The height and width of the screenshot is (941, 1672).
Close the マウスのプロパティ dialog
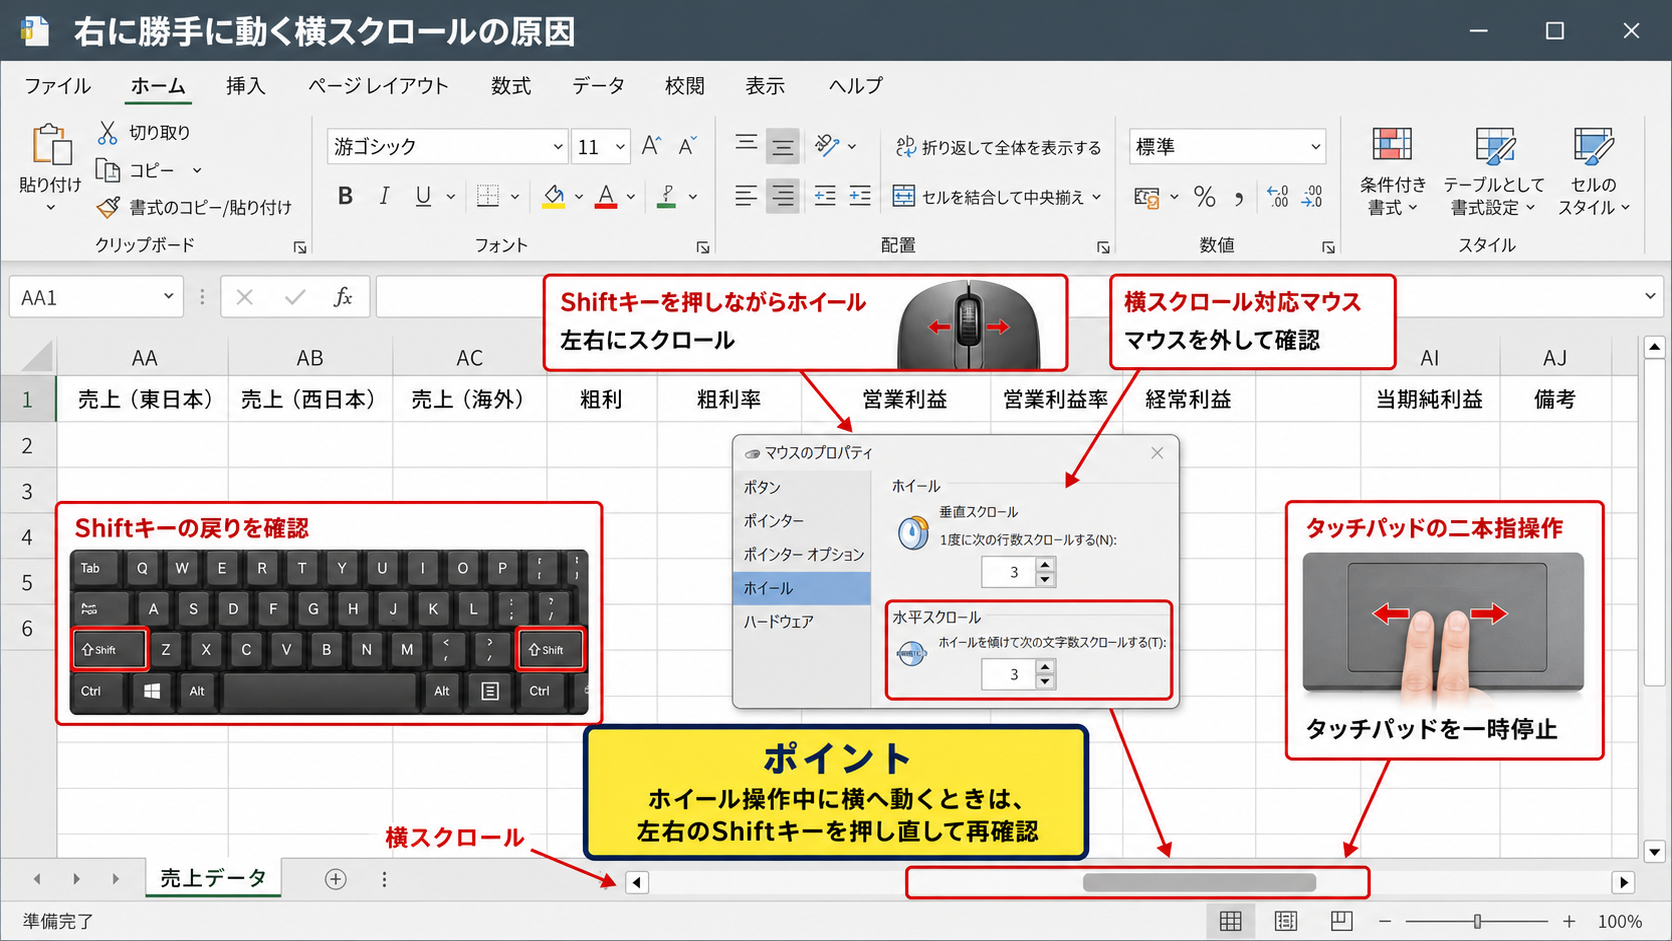tap(1157, 453)
